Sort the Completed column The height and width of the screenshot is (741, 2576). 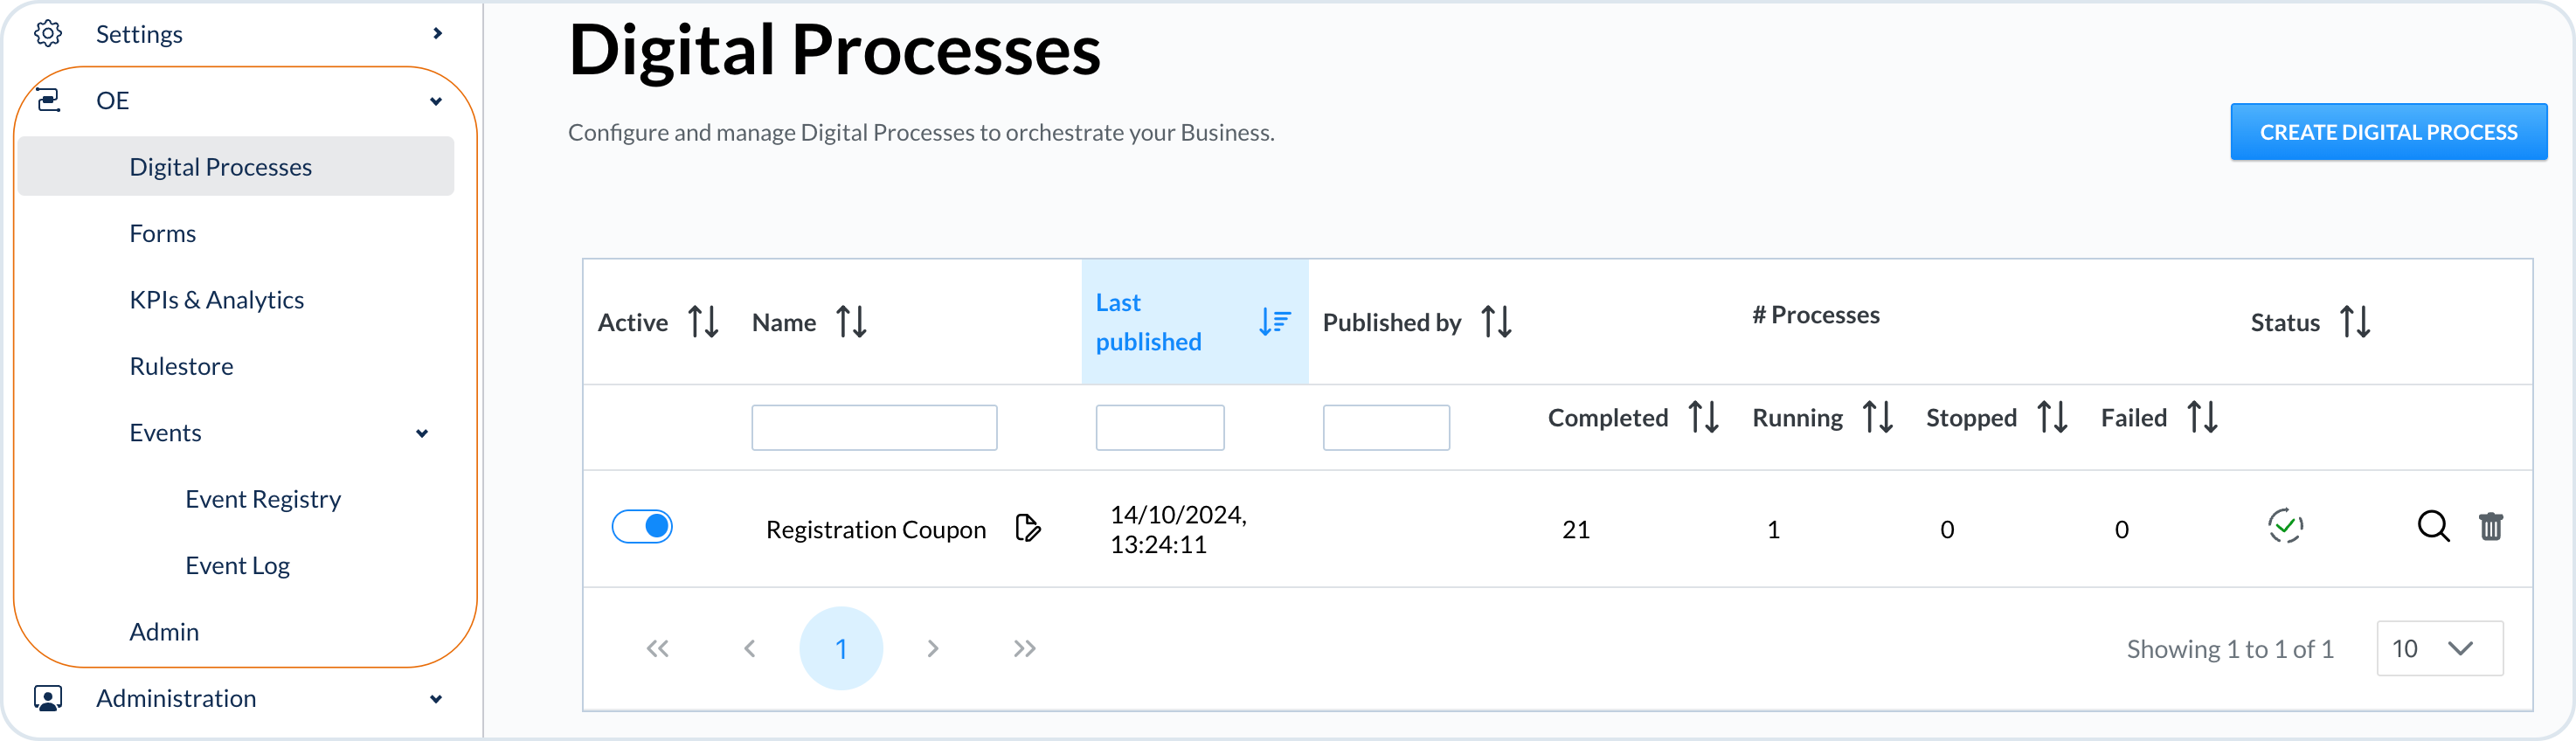(1703, 417)
